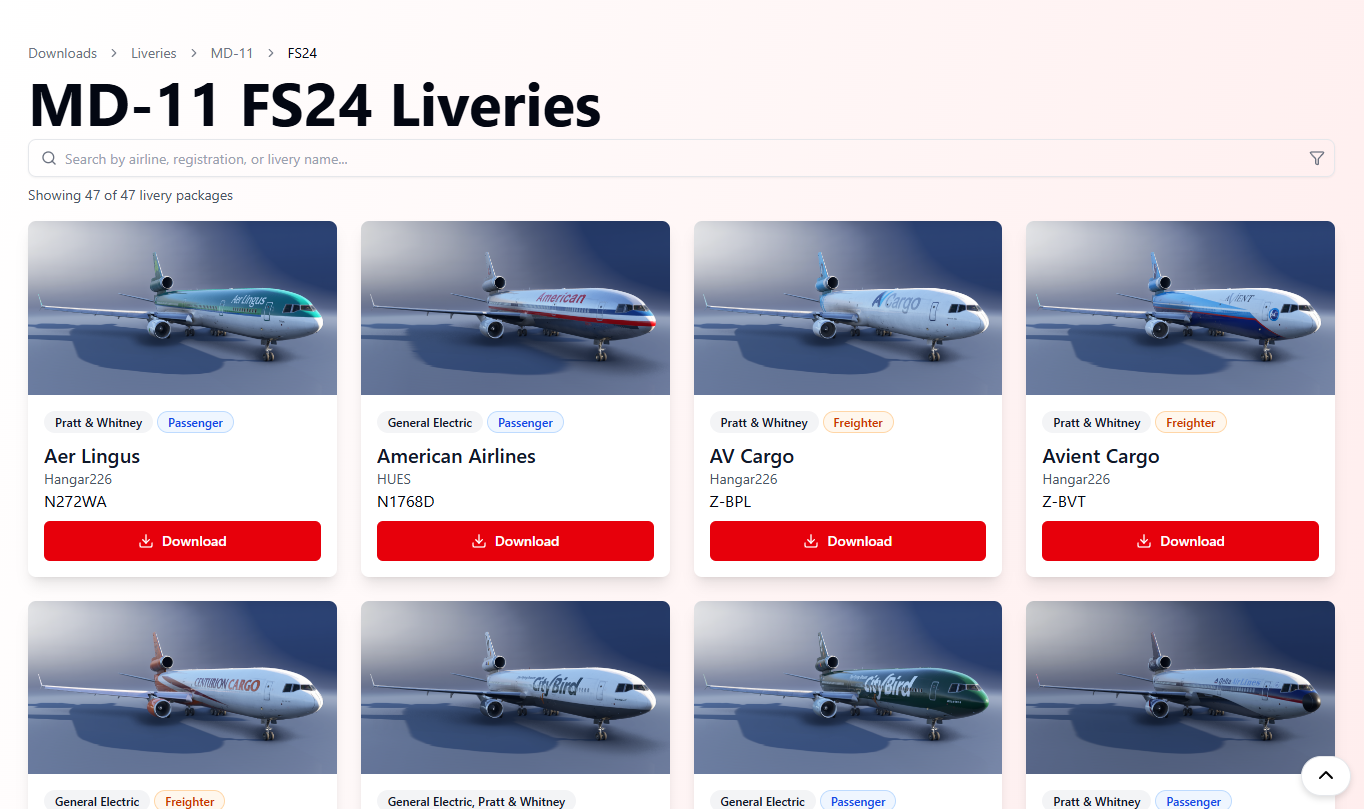
Task: Click the download icon on Avient Cargo card
Action: tap(1144, 541)
